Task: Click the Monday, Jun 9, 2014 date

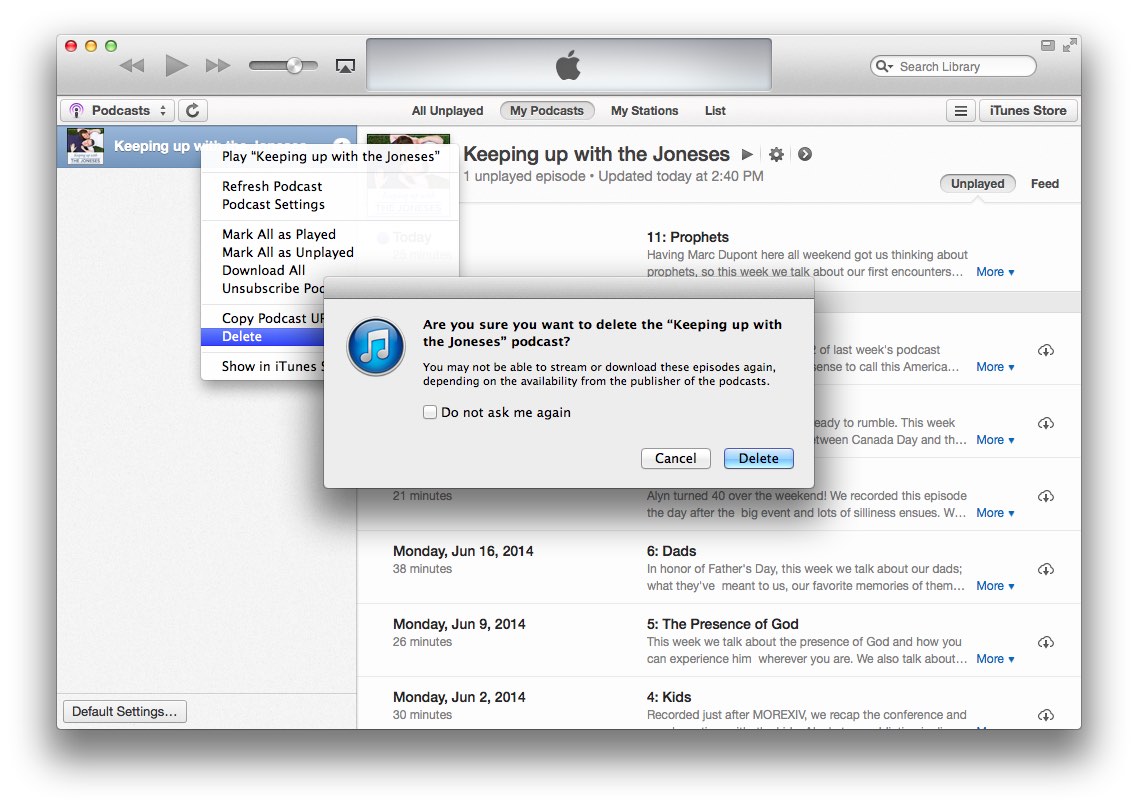Action: [x=459, y=624]
